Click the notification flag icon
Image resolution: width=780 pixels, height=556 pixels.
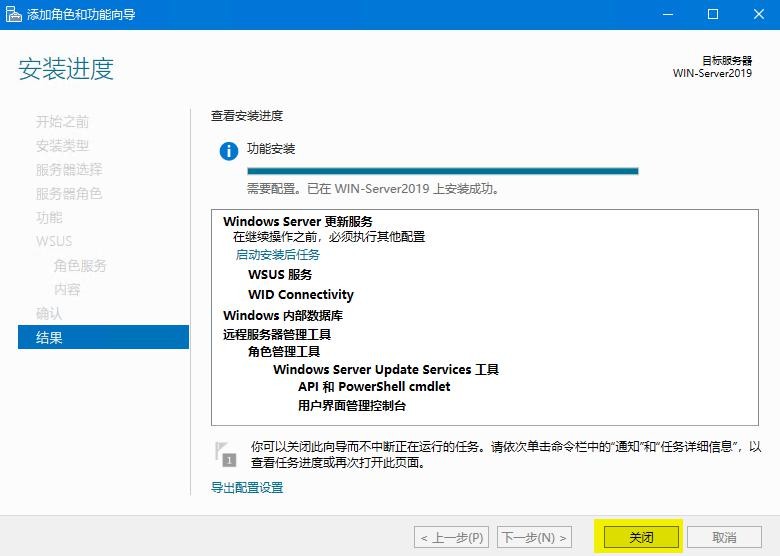coord(228,453)
